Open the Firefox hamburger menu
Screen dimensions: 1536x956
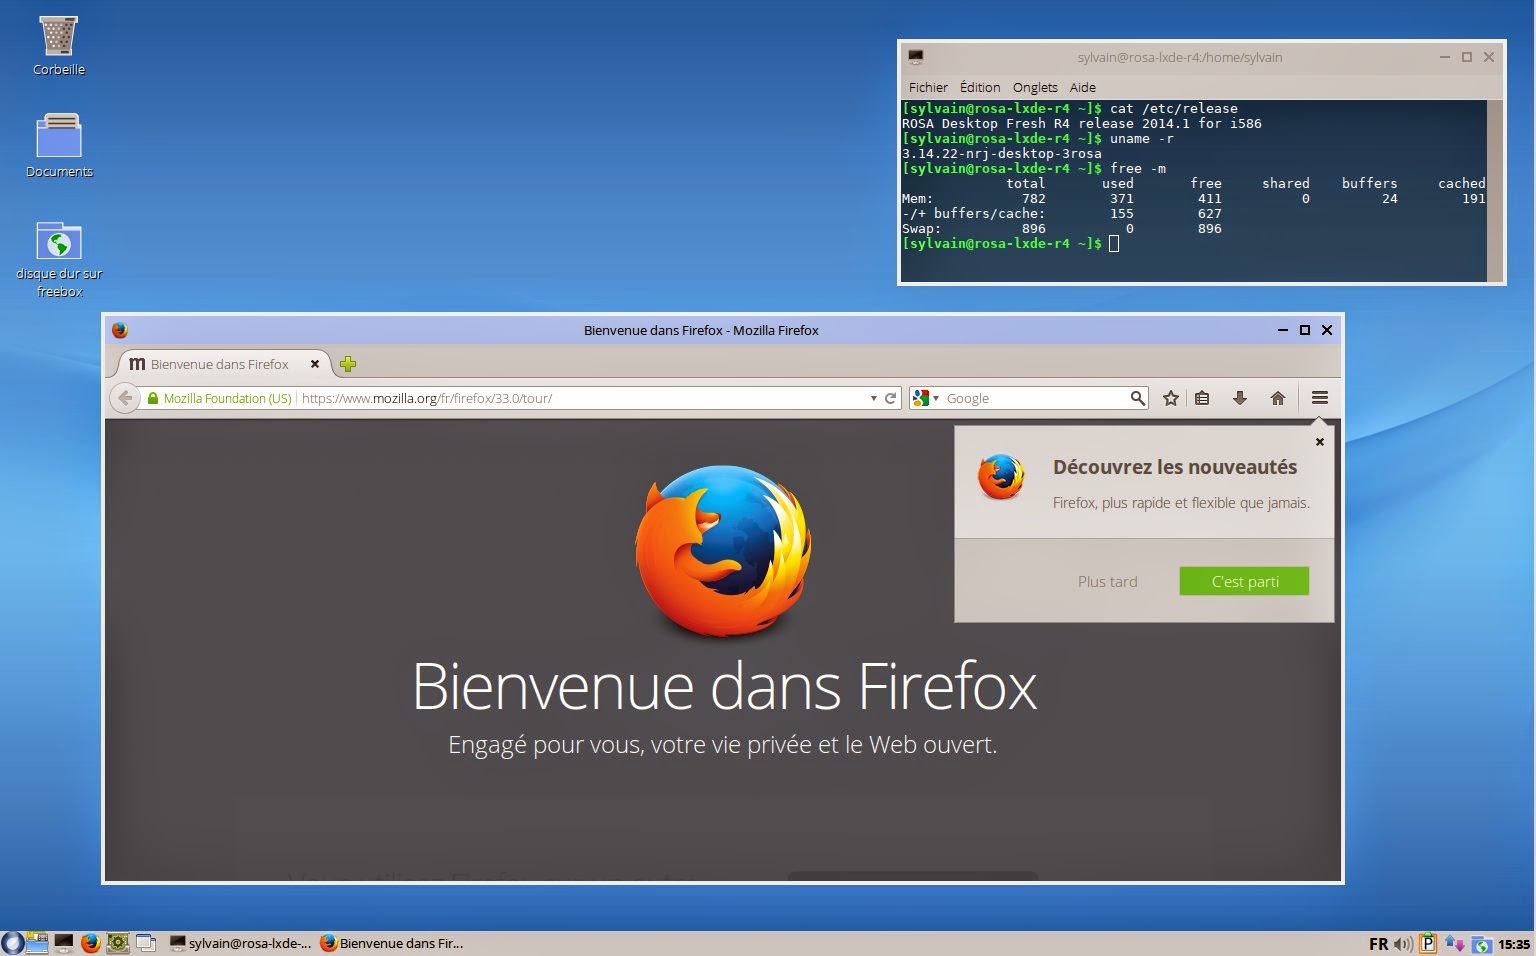pos(1320,398)
